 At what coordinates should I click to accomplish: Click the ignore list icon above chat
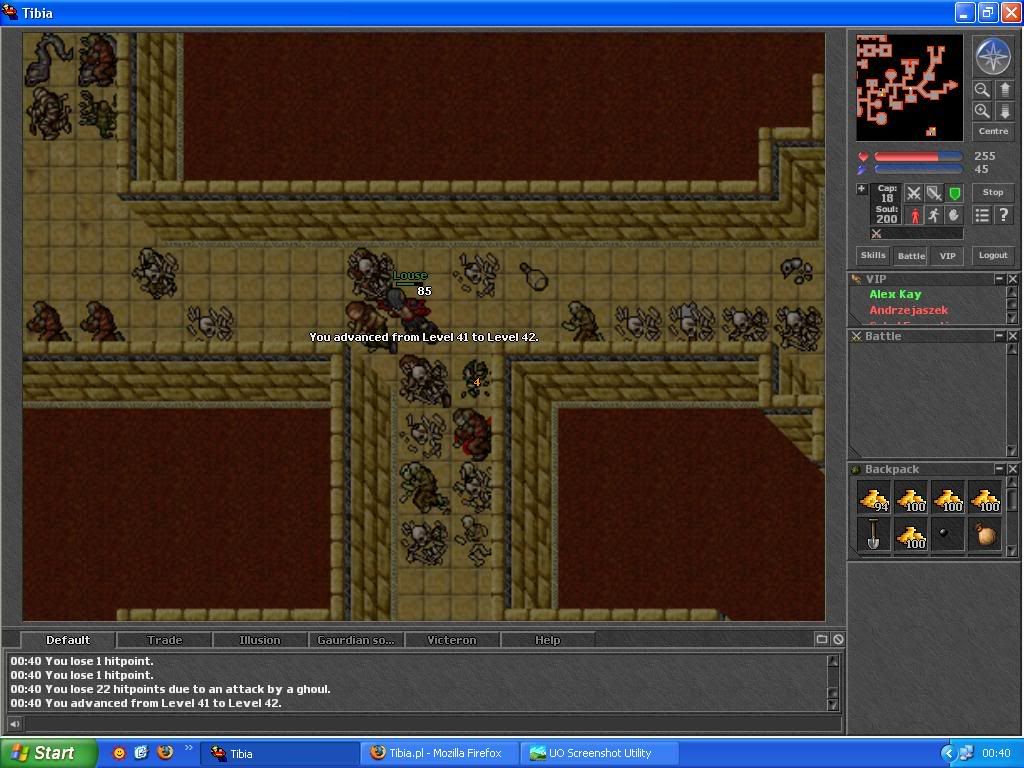838,639
